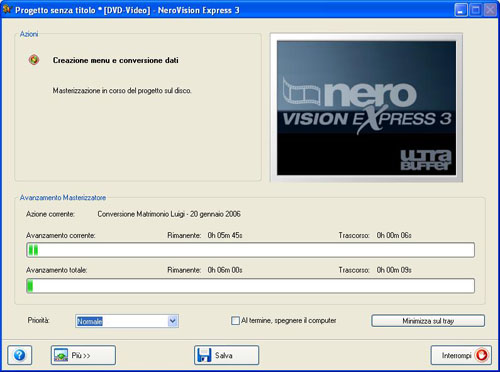Click the burning status icon beside Creazione menu
Viewport: 500px width, 372px height.
coord(34,60)
